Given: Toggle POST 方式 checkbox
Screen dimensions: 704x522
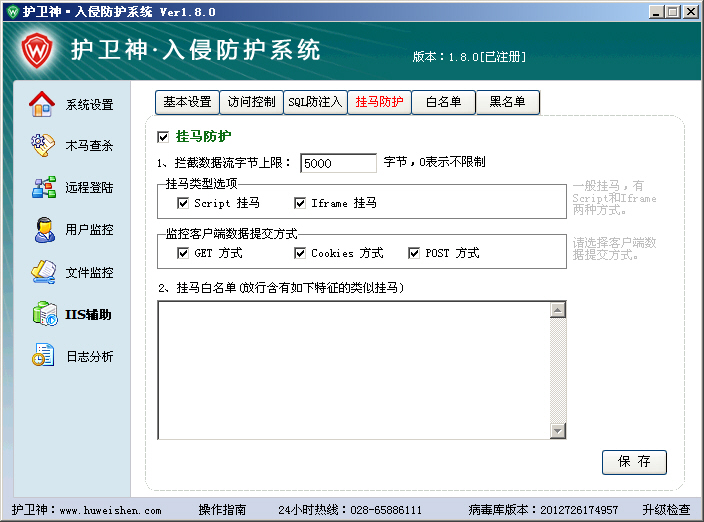Looking at the screenshot, I should (414, 253).
